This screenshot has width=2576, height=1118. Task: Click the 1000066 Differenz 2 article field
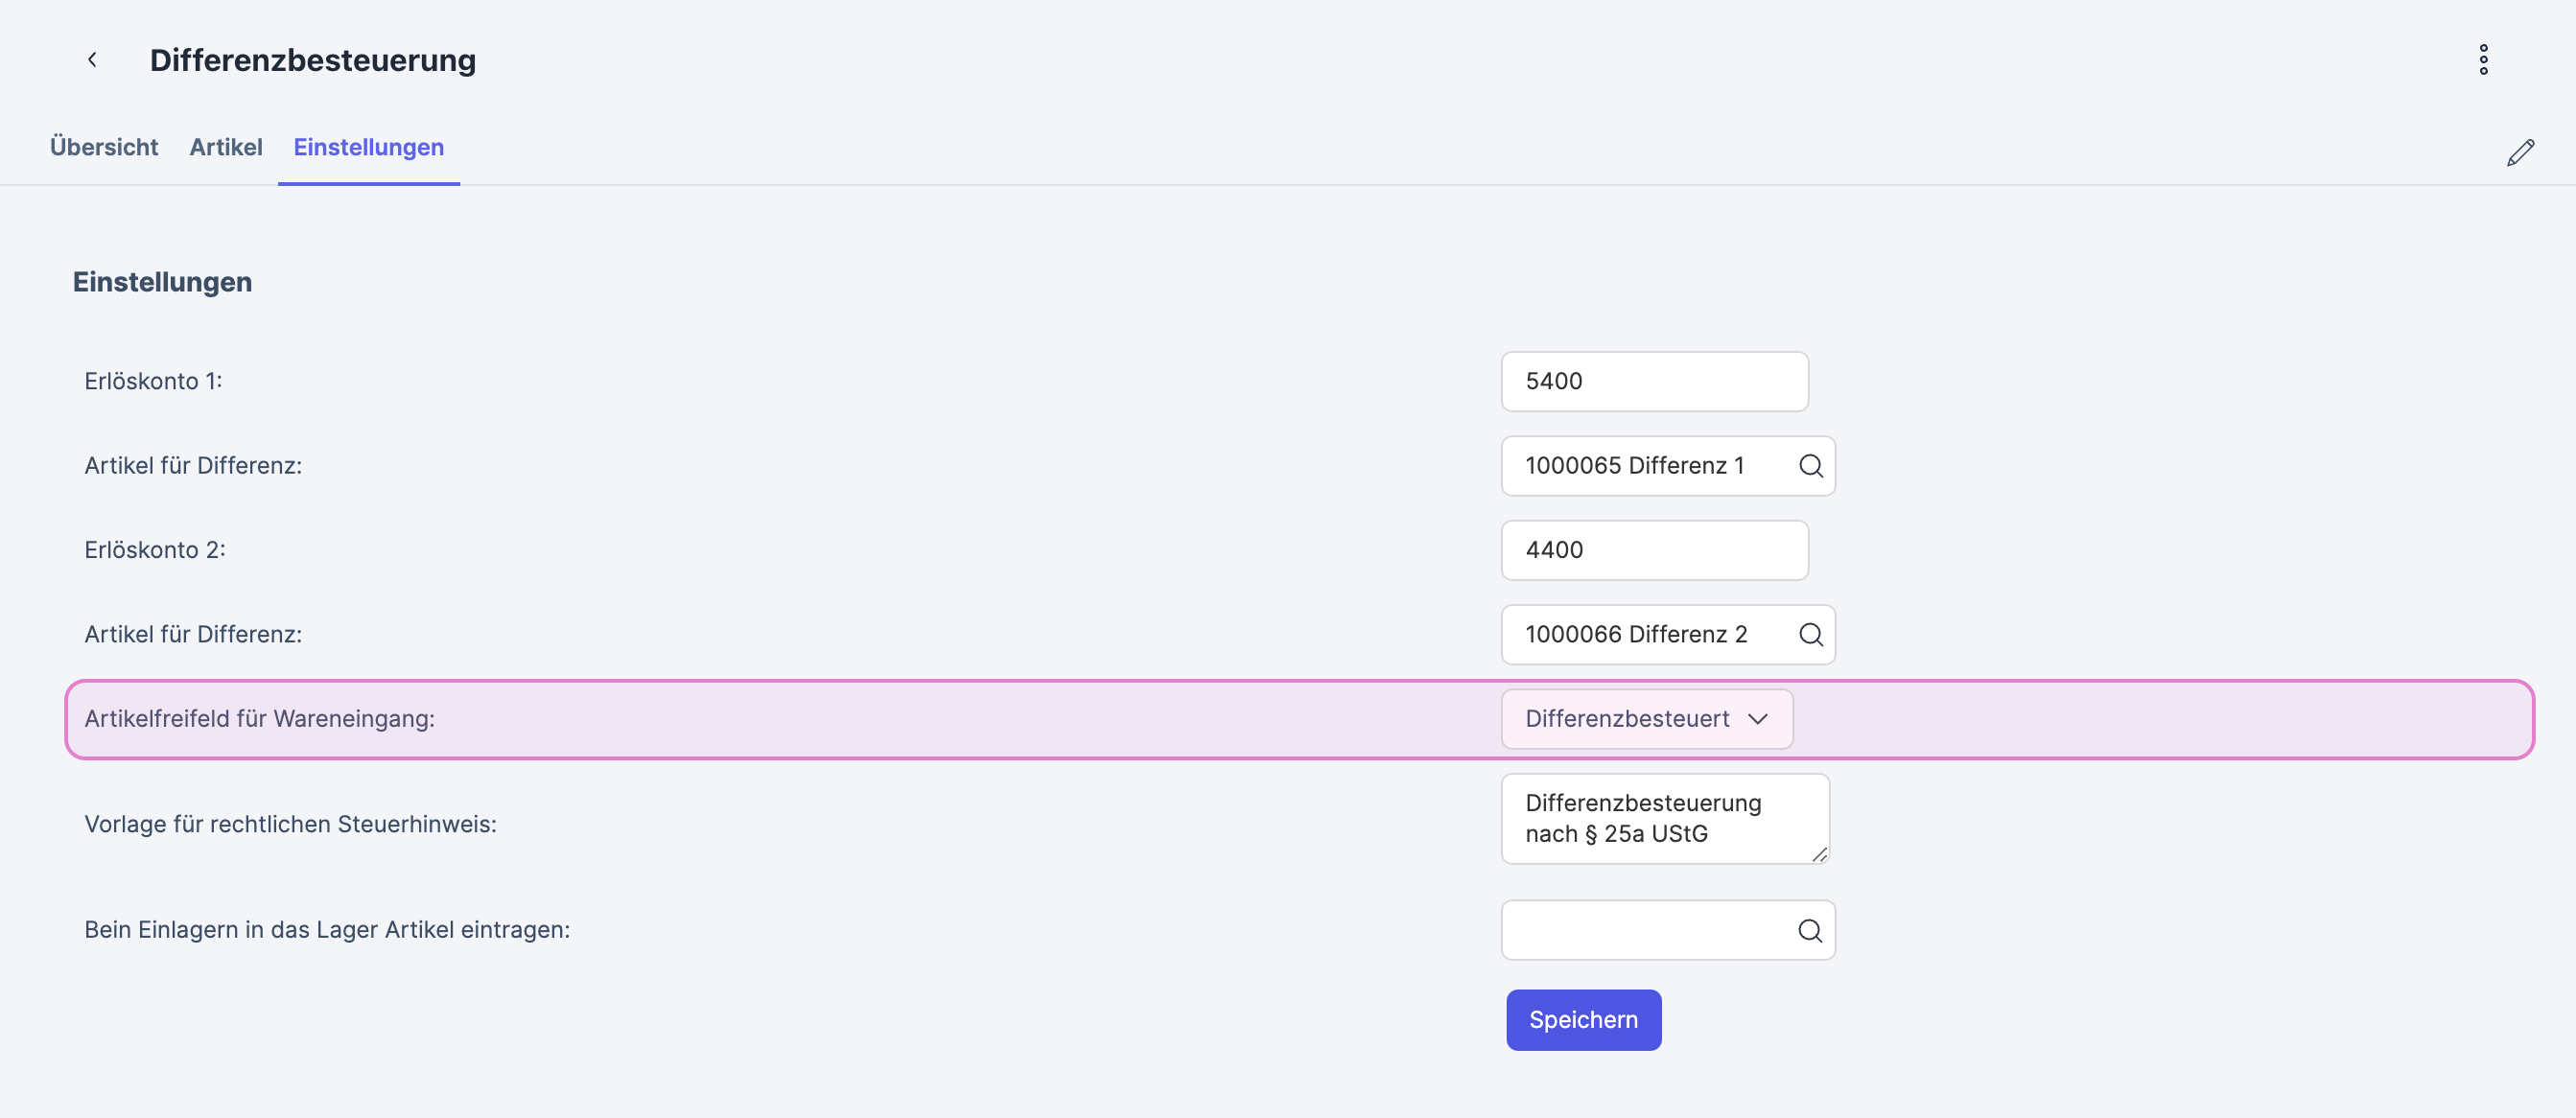click(1640, 635)
